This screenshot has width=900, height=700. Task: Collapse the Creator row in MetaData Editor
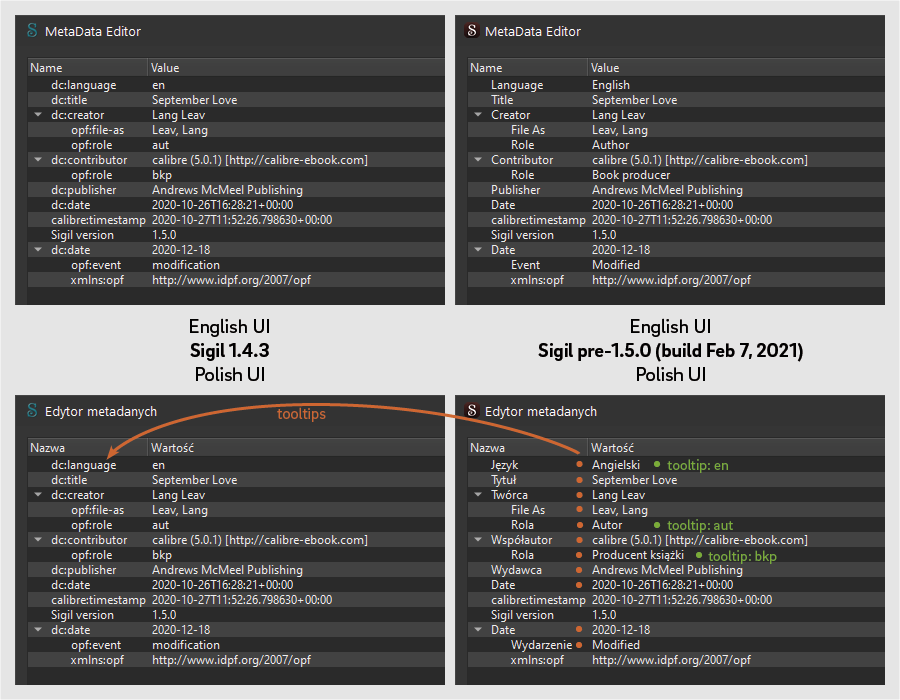pyautogui.click(x=478, y=115)
